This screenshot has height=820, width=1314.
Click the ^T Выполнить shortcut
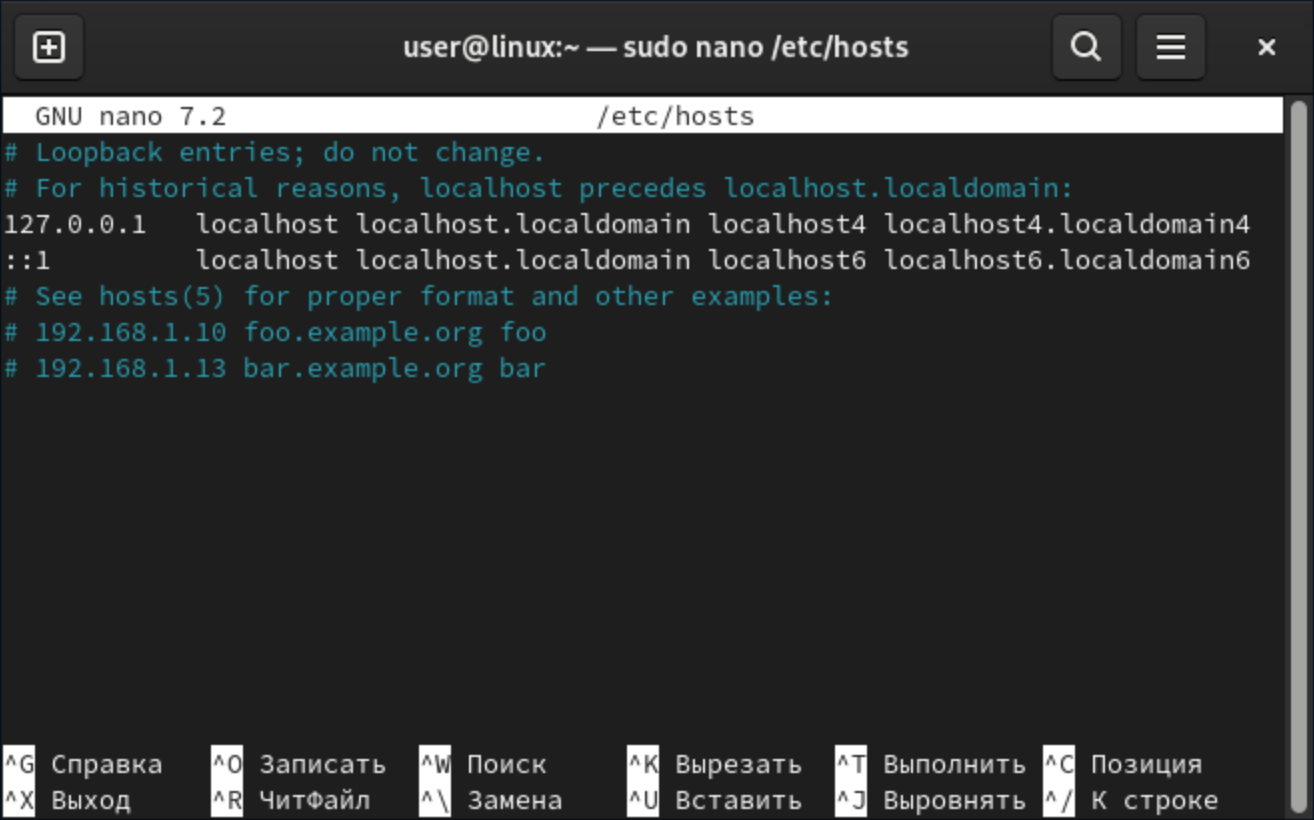click(x=931, y=765)
